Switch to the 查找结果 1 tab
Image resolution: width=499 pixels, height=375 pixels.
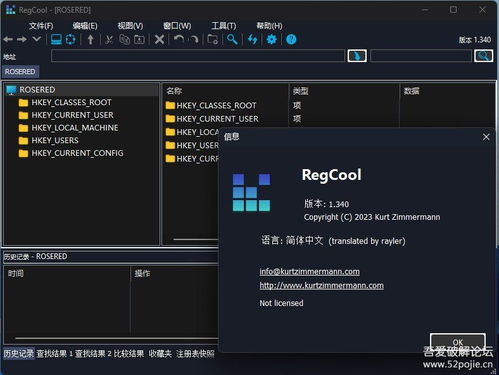(x=55, y=354)
